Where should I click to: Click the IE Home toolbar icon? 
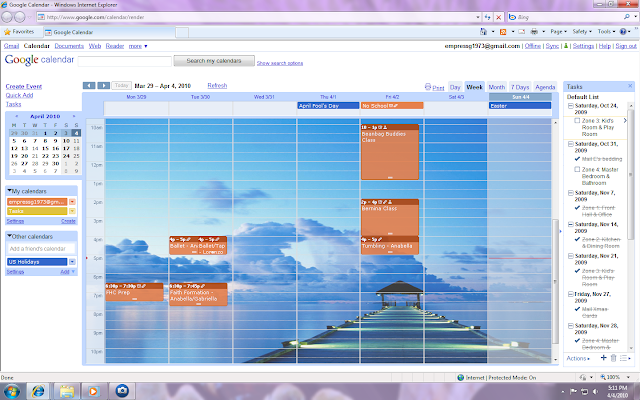[x=483, y=31]
